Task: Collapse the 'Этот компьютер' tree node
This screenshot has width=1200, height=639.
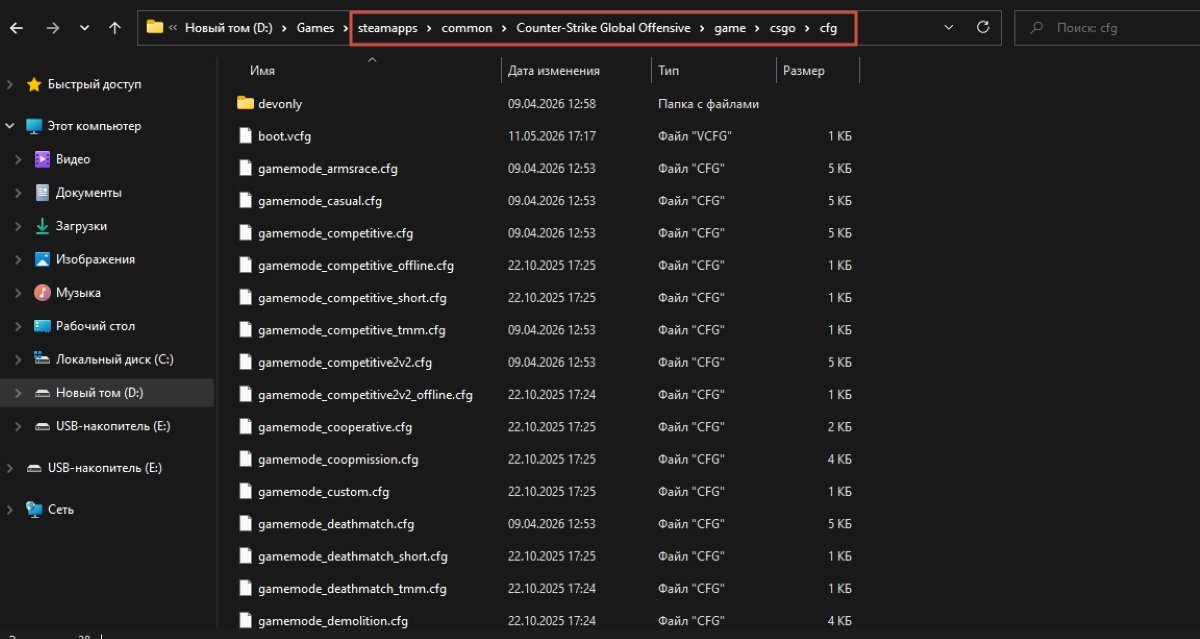Action: coord(10,126)
